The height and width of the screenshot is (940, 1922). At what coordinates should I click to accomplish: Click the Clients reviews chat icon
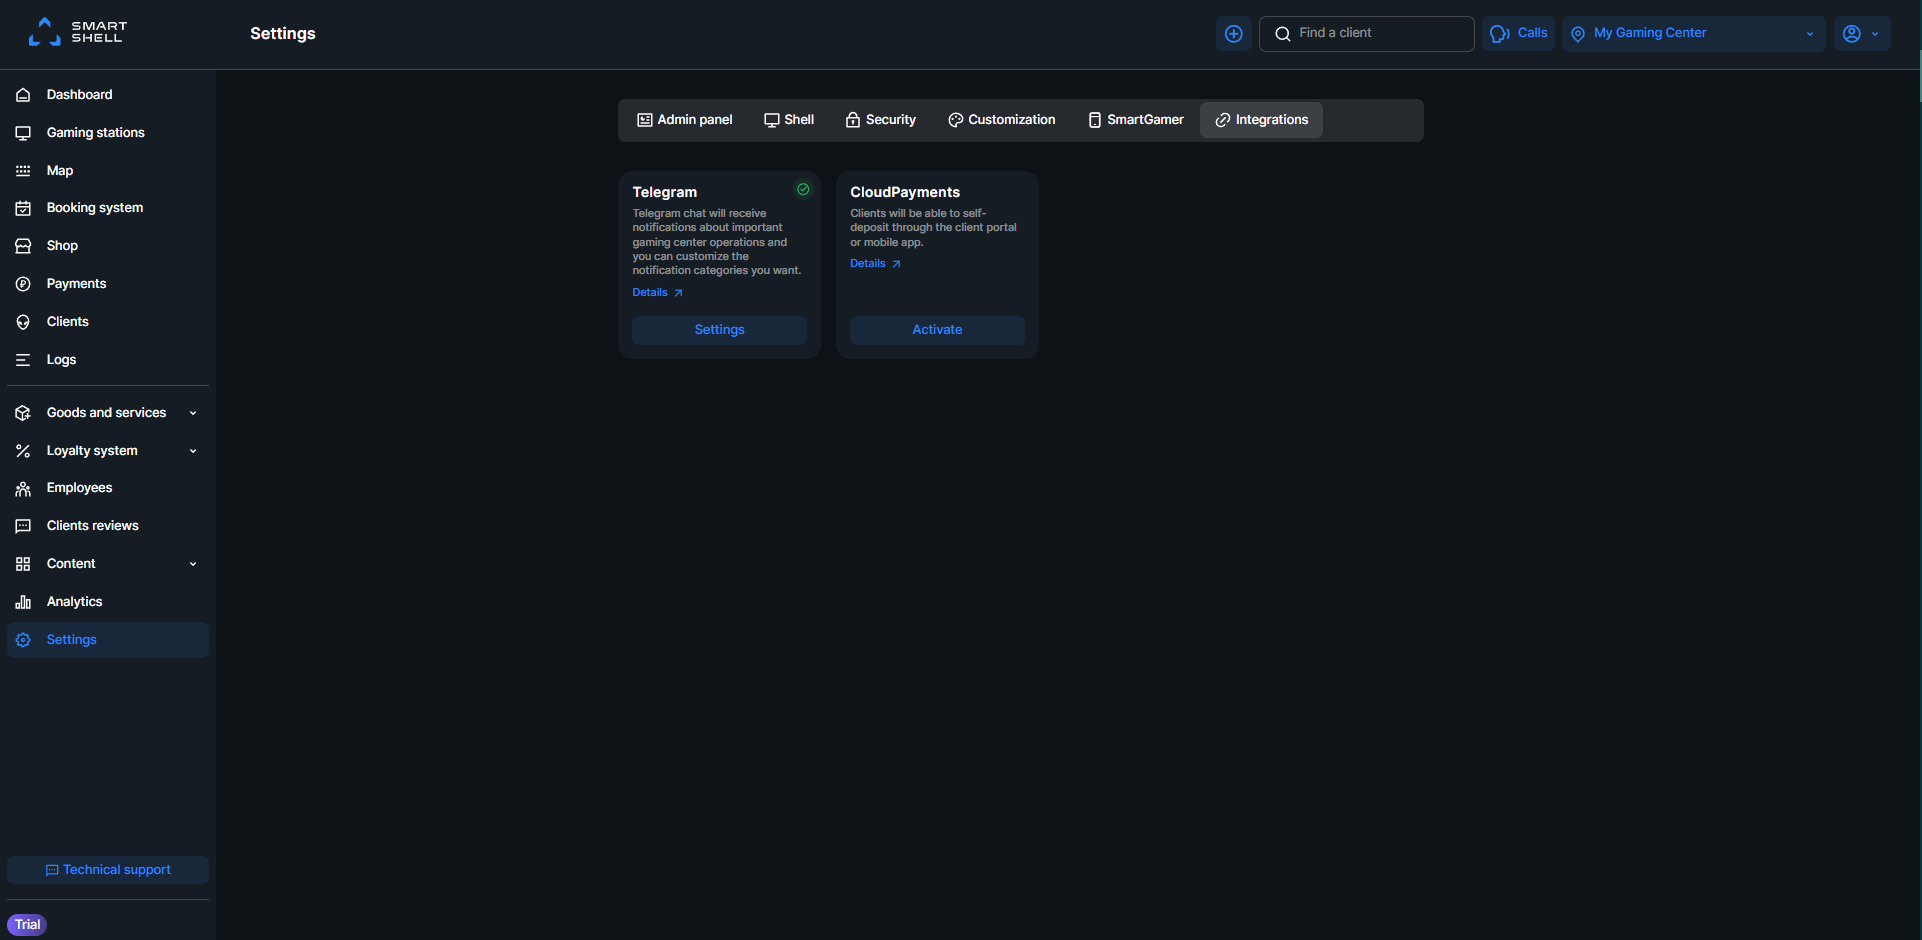coord(23,526)
